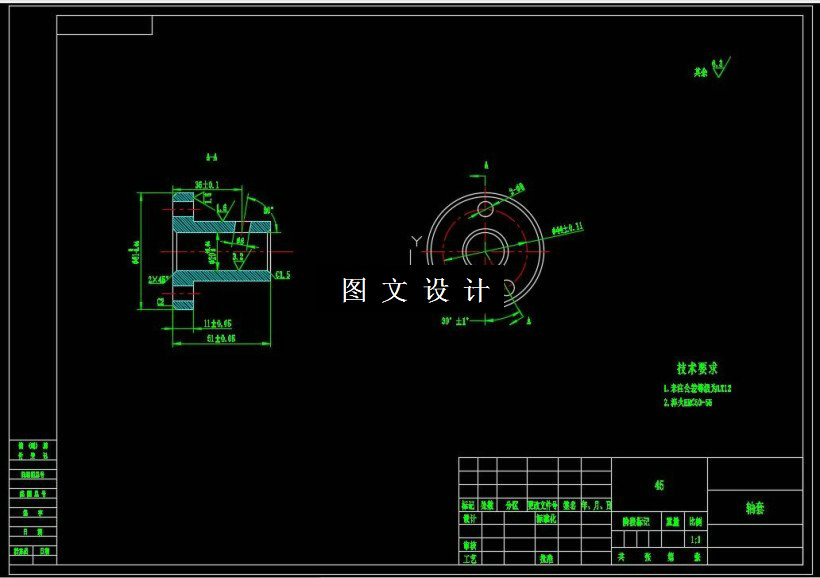820x578 pixels.
Task: Click the scale value '1:1' cell
Action: (696, 539)
